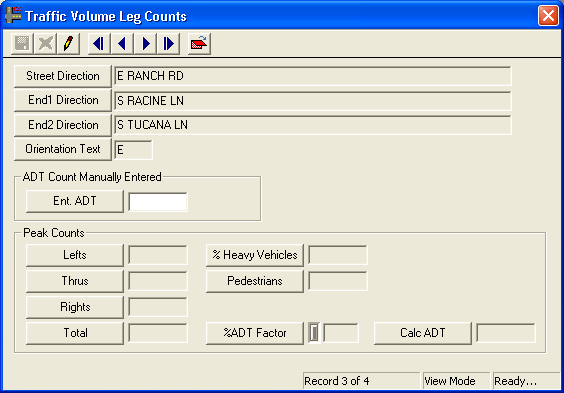Click the View Mode status text
Image resolution: width=564 pixels, height=393 pixels.
(450, 381)
